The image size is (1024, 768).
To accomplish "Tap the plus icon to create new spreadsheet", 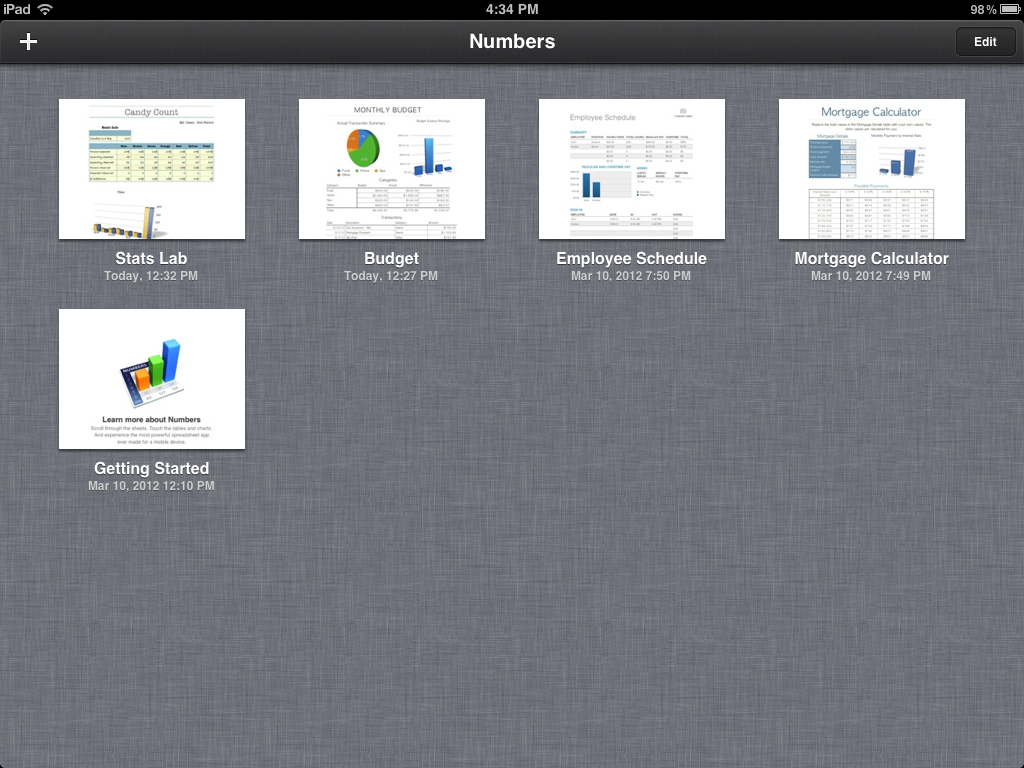I will click(27, 42).
